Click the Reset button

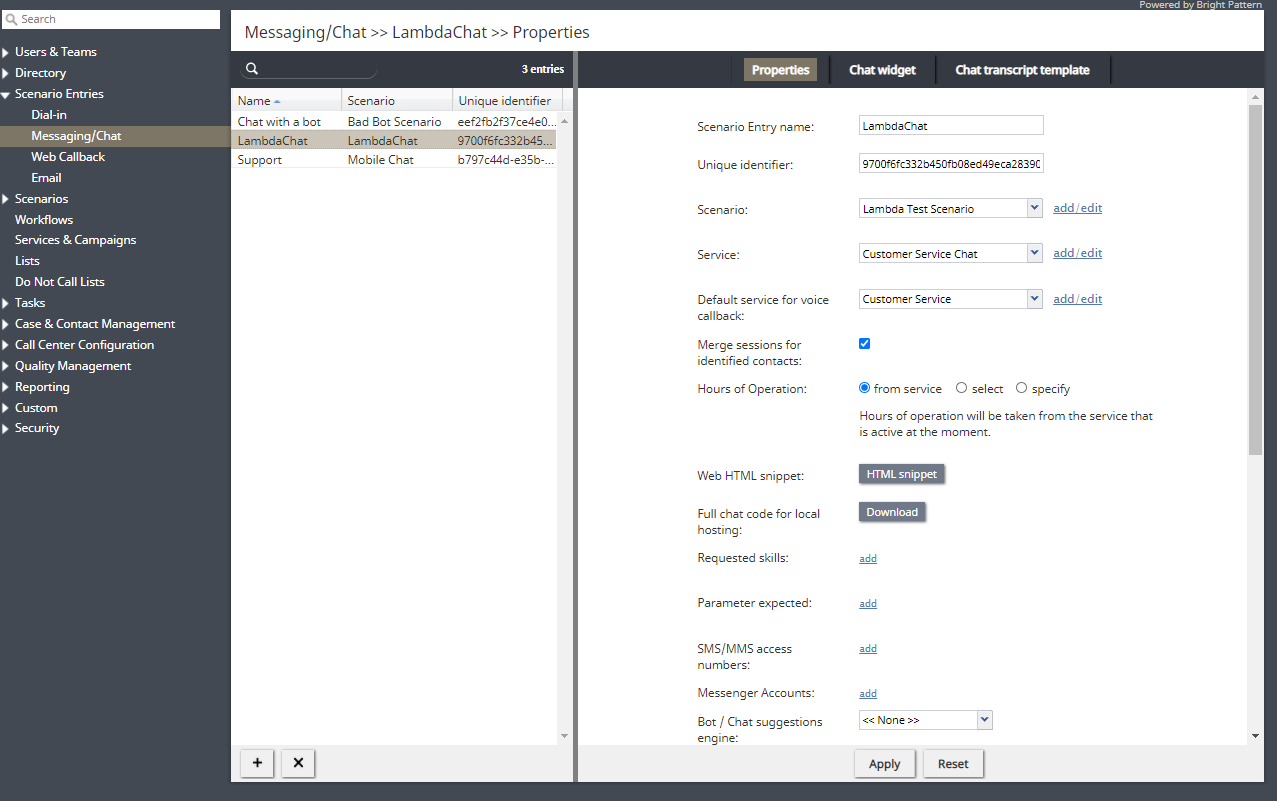pyautogui.click(x=953, y=764)
